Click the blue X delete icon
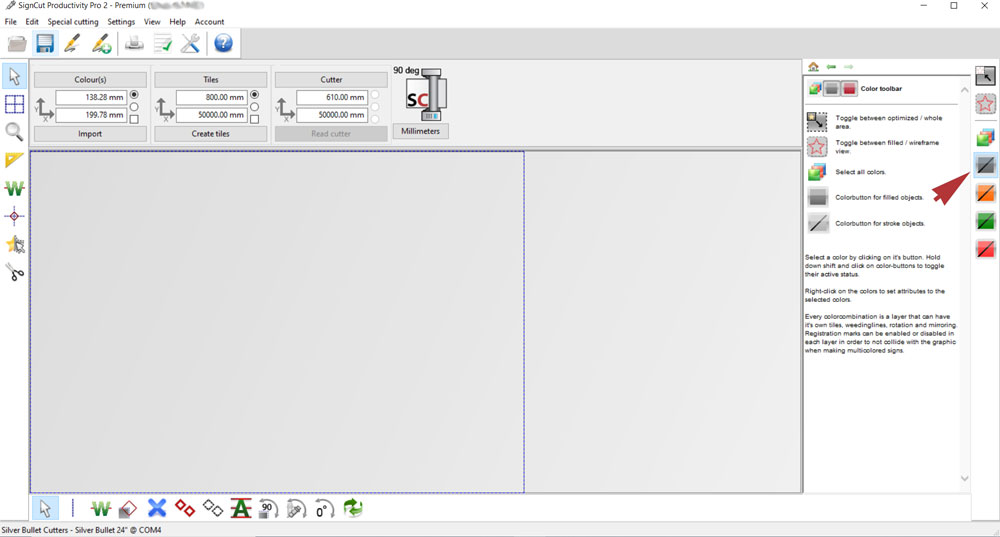The height and width of the screenshot is (537, 1000). pyautogui.click(x=157, y=508)
